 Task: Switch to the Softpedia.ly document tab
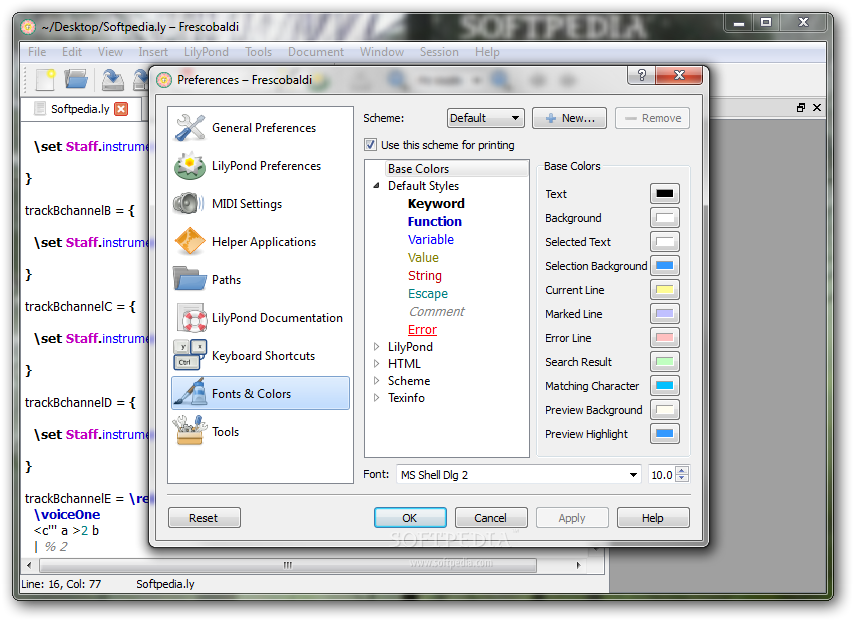click(81, 109)
